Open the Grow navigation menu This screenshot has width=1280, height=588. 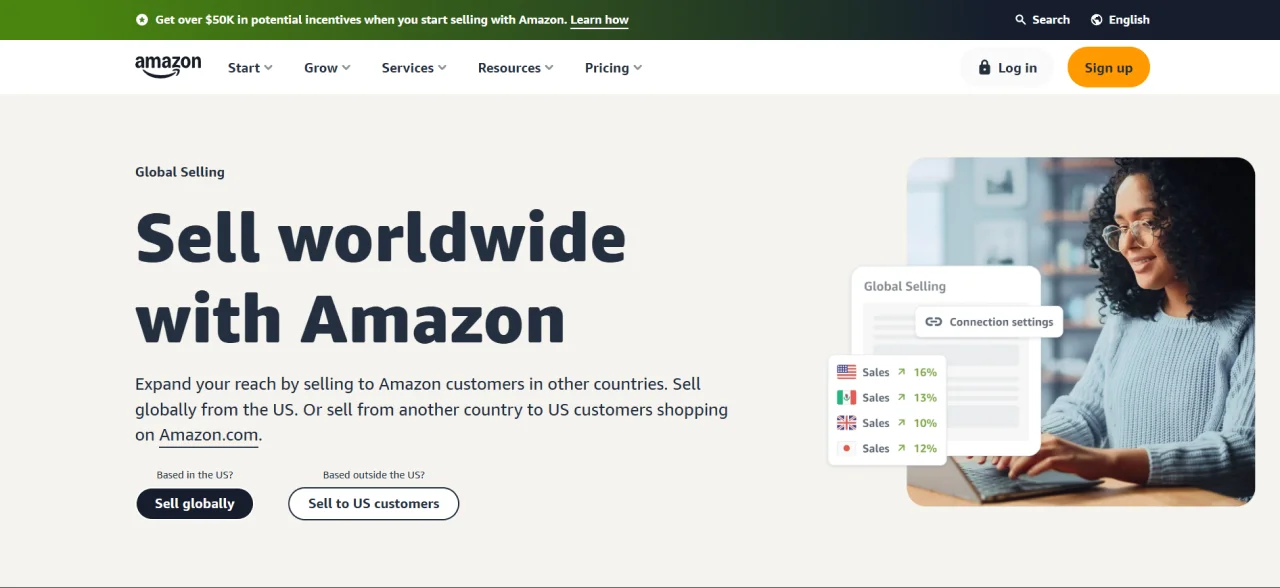pyautogui.click(x=327, y=68)
